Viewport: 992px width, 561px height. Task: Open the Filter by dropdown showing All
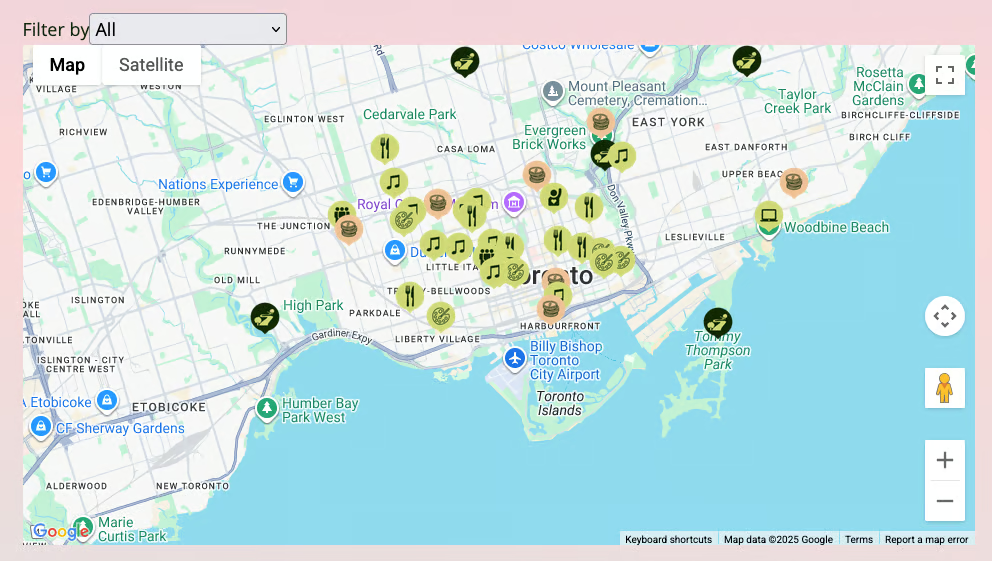(188, 29)
